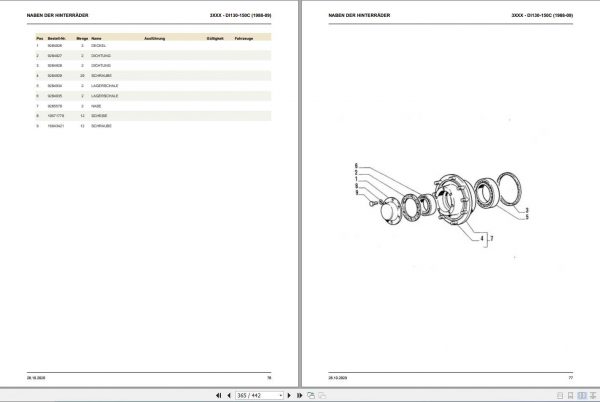The image size is (600, 402).
Task: Click the large seal ring drawing
Action: coord(509,189)
